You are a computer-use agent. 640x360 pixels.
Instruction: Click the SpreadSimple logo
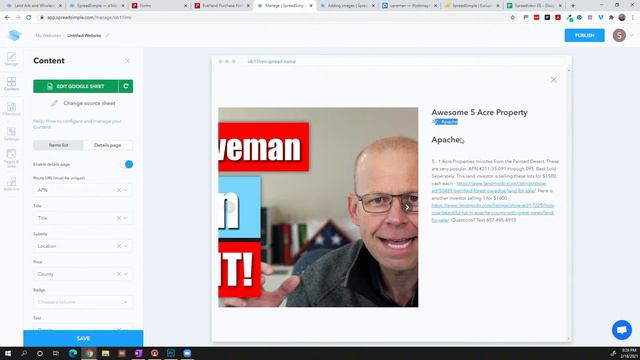coord(15,35)
